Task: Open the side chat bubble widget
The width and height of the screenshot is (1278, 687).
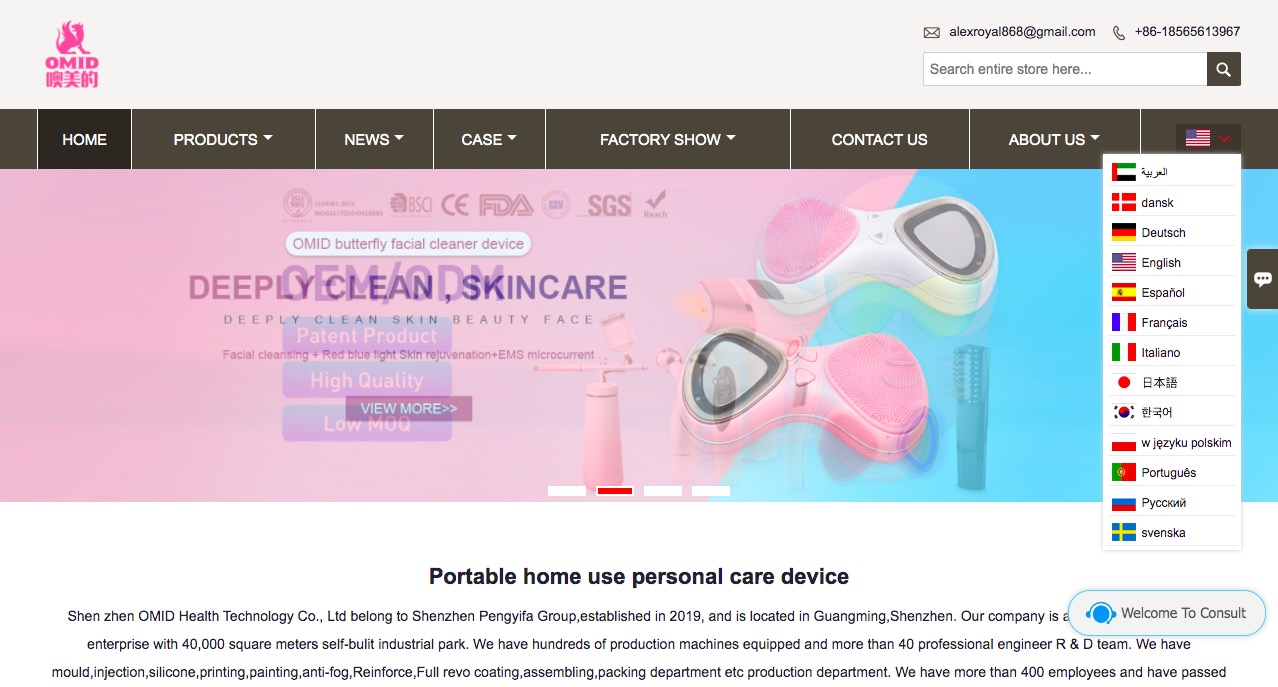Action: click(1262, 278)
